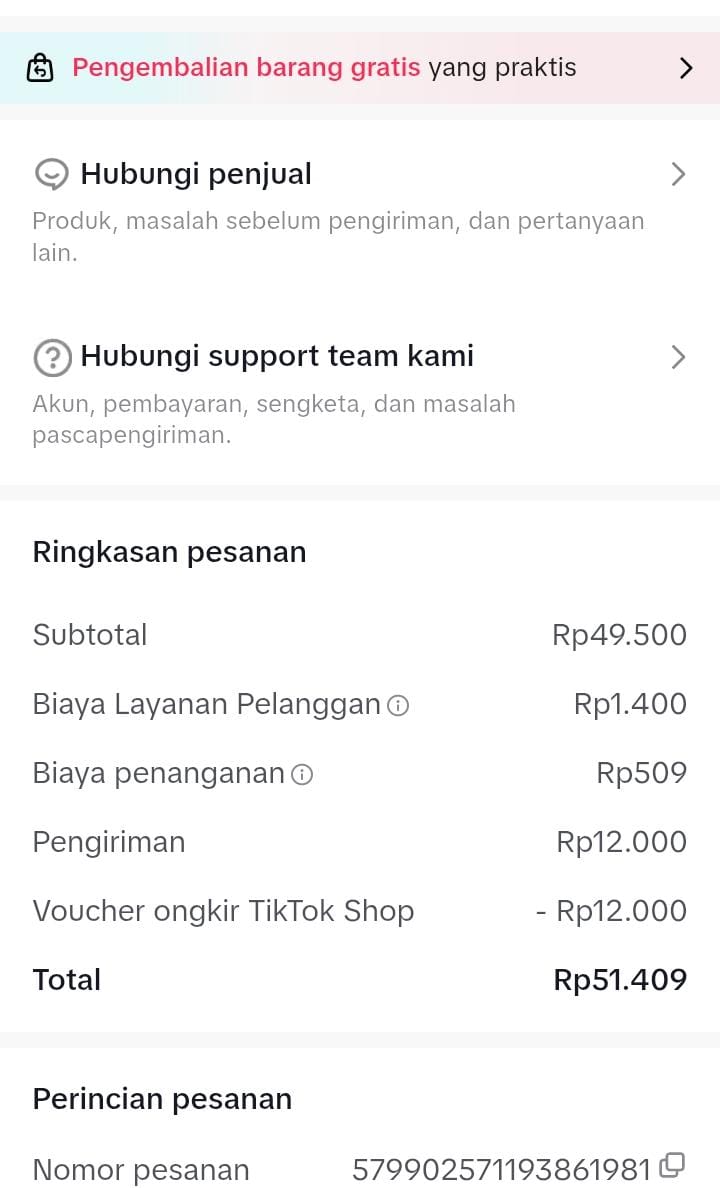
Task: Open support team chevron arrow
Action: pos(678,357)
